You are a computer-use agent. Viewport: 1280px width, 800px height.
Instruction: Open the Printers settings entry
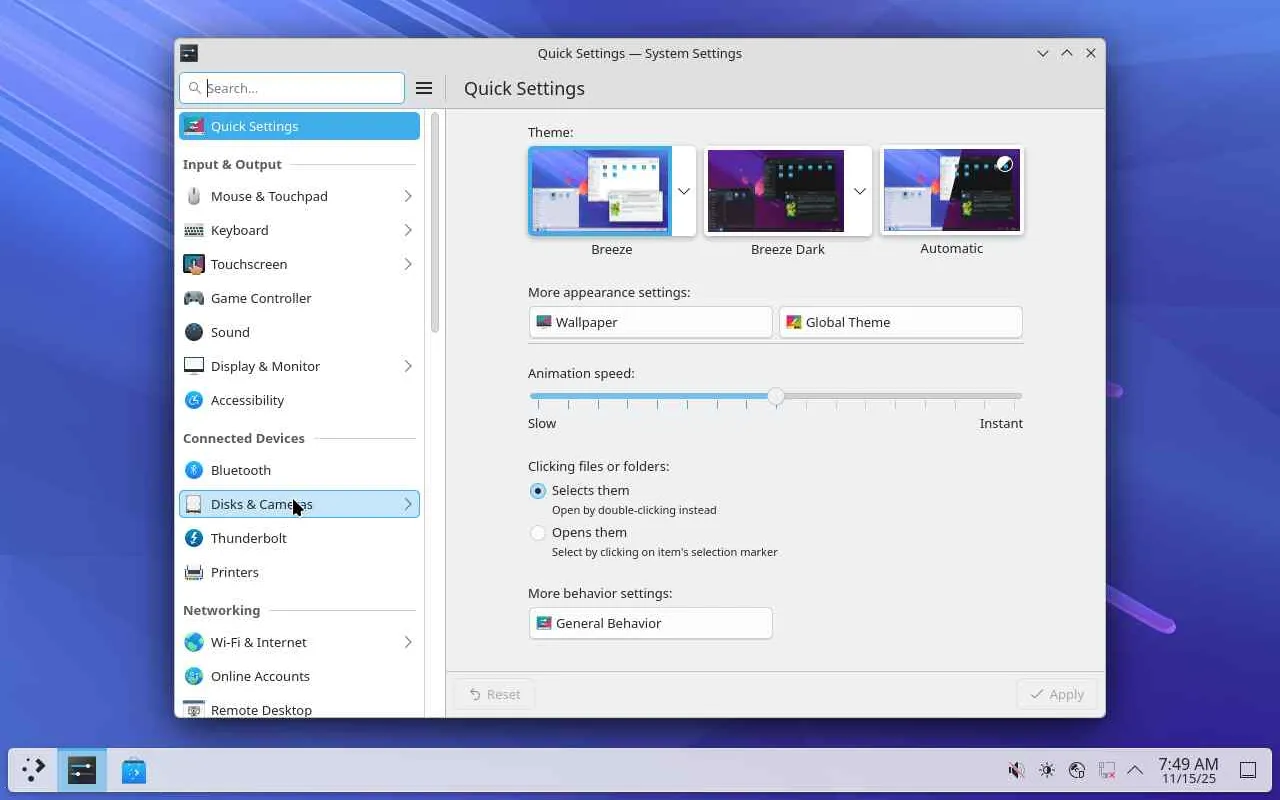coord(299,572)
